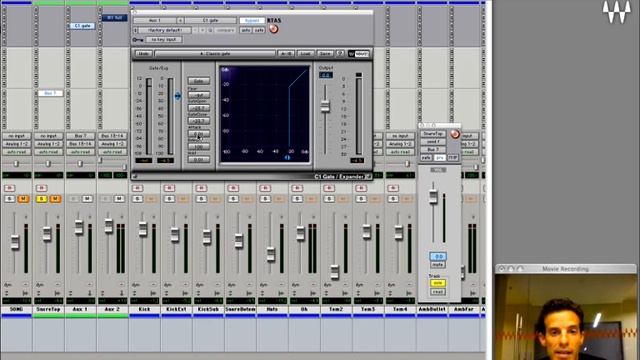The image size is (640, 360).
Task: Solo the Kick track
Action: [137, 199]
